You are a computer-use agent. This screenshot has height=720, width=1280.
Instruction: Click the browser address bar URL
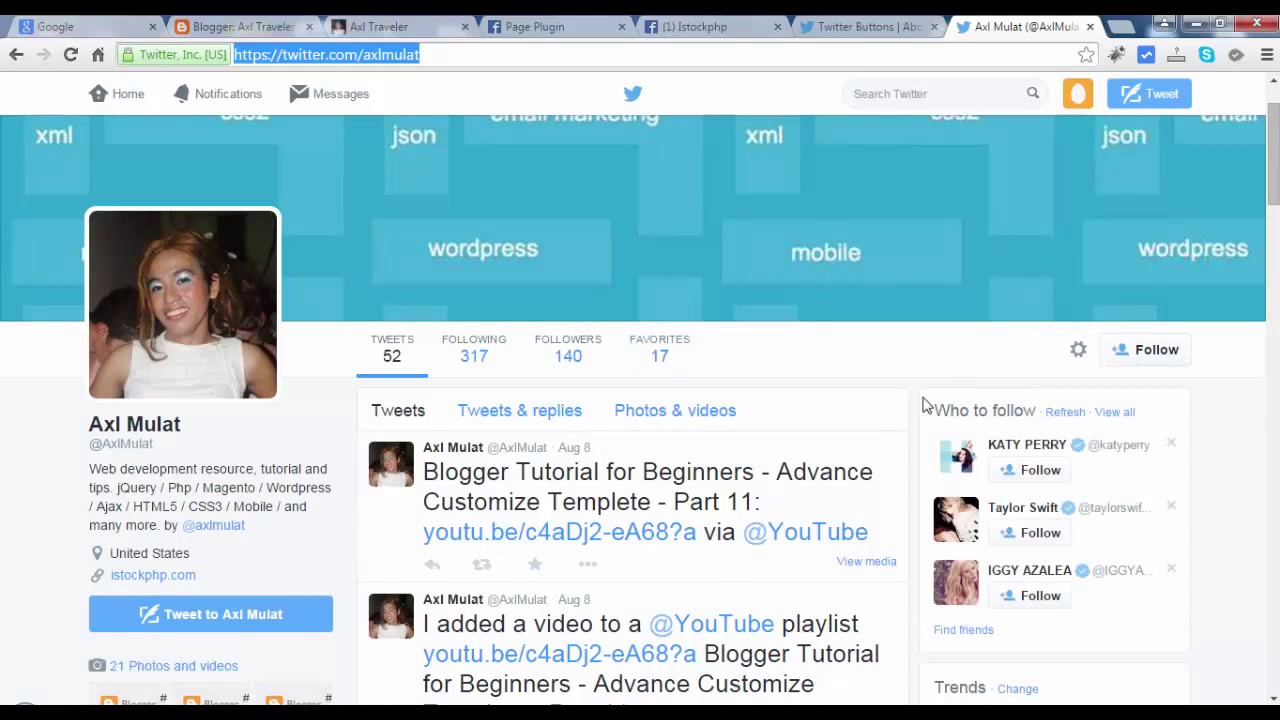(327, 55)
